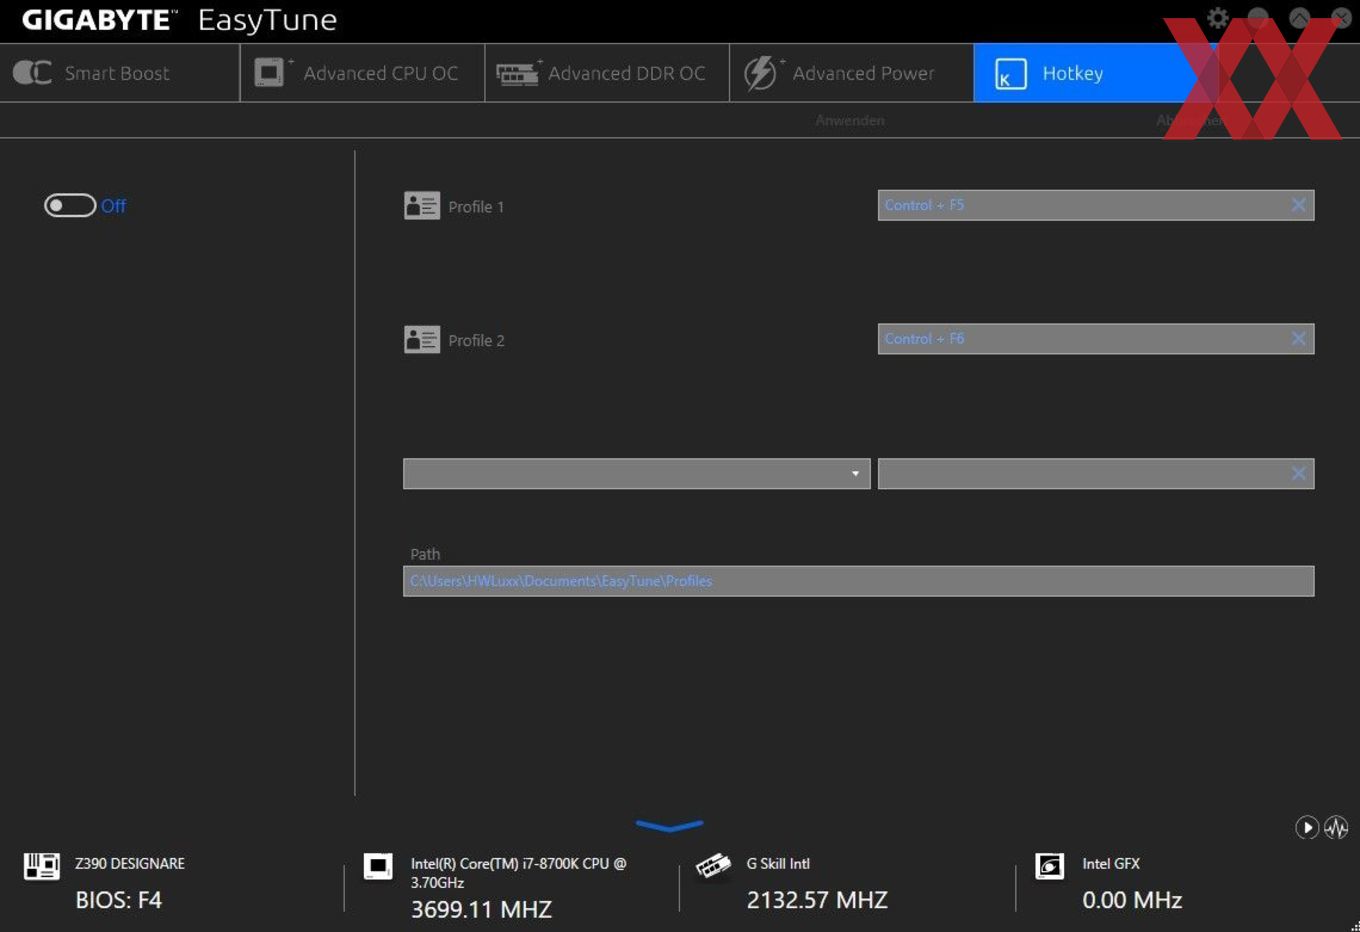The height and width of the screenshot is (932, 1360).
Task: Click the Path field with the Profiles folder
Action: point(858,581)
